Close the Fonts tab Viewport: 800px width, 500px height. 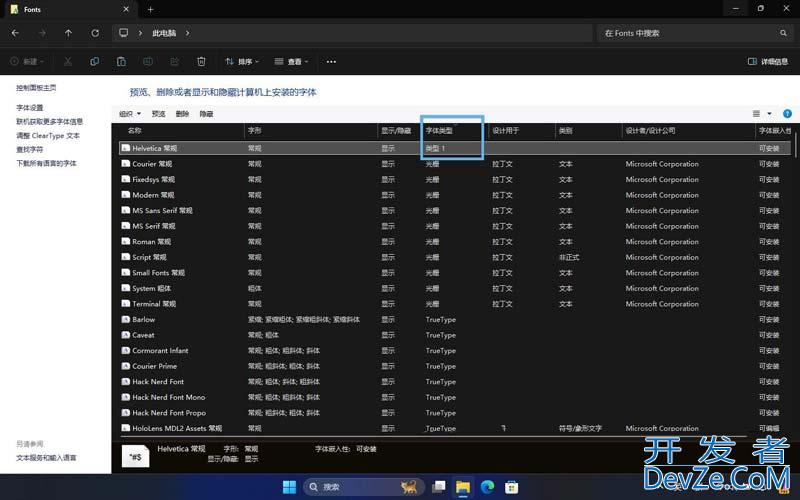click(126, 9)
